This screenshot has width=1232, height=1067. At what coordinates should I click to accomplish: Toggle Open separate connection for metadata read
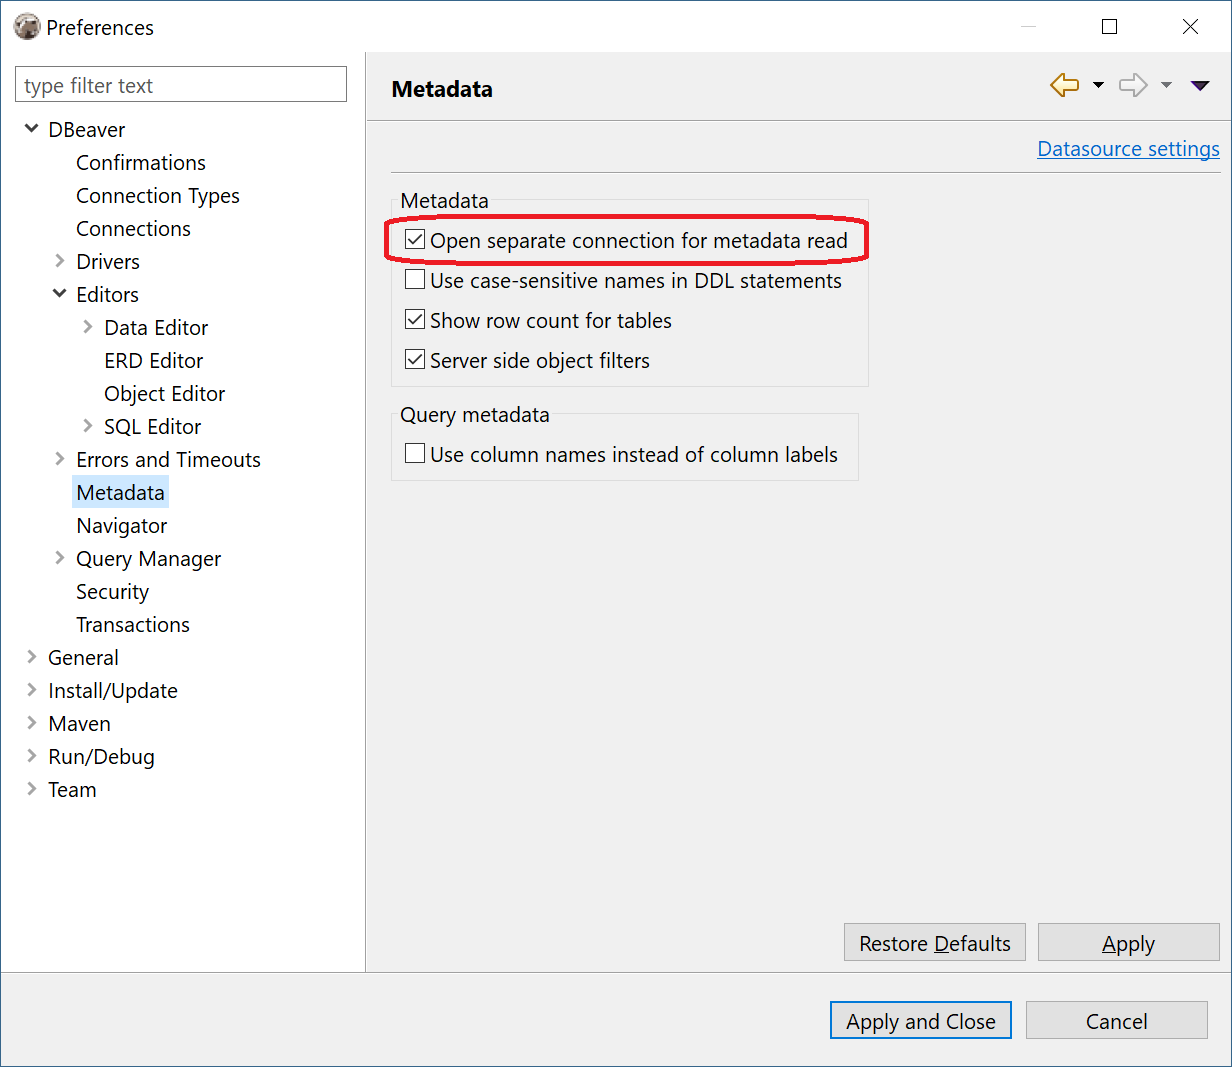click(x=415, y=240)
